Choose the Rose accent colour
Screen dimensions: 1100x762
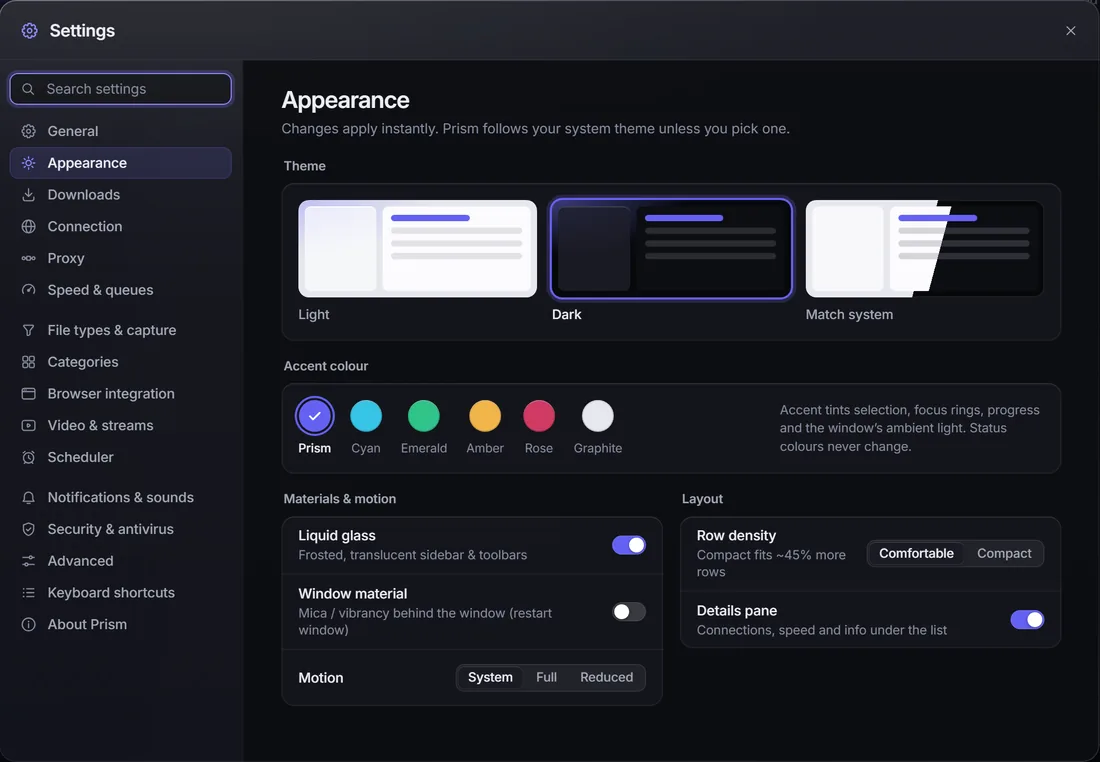[x=539, y=416]
